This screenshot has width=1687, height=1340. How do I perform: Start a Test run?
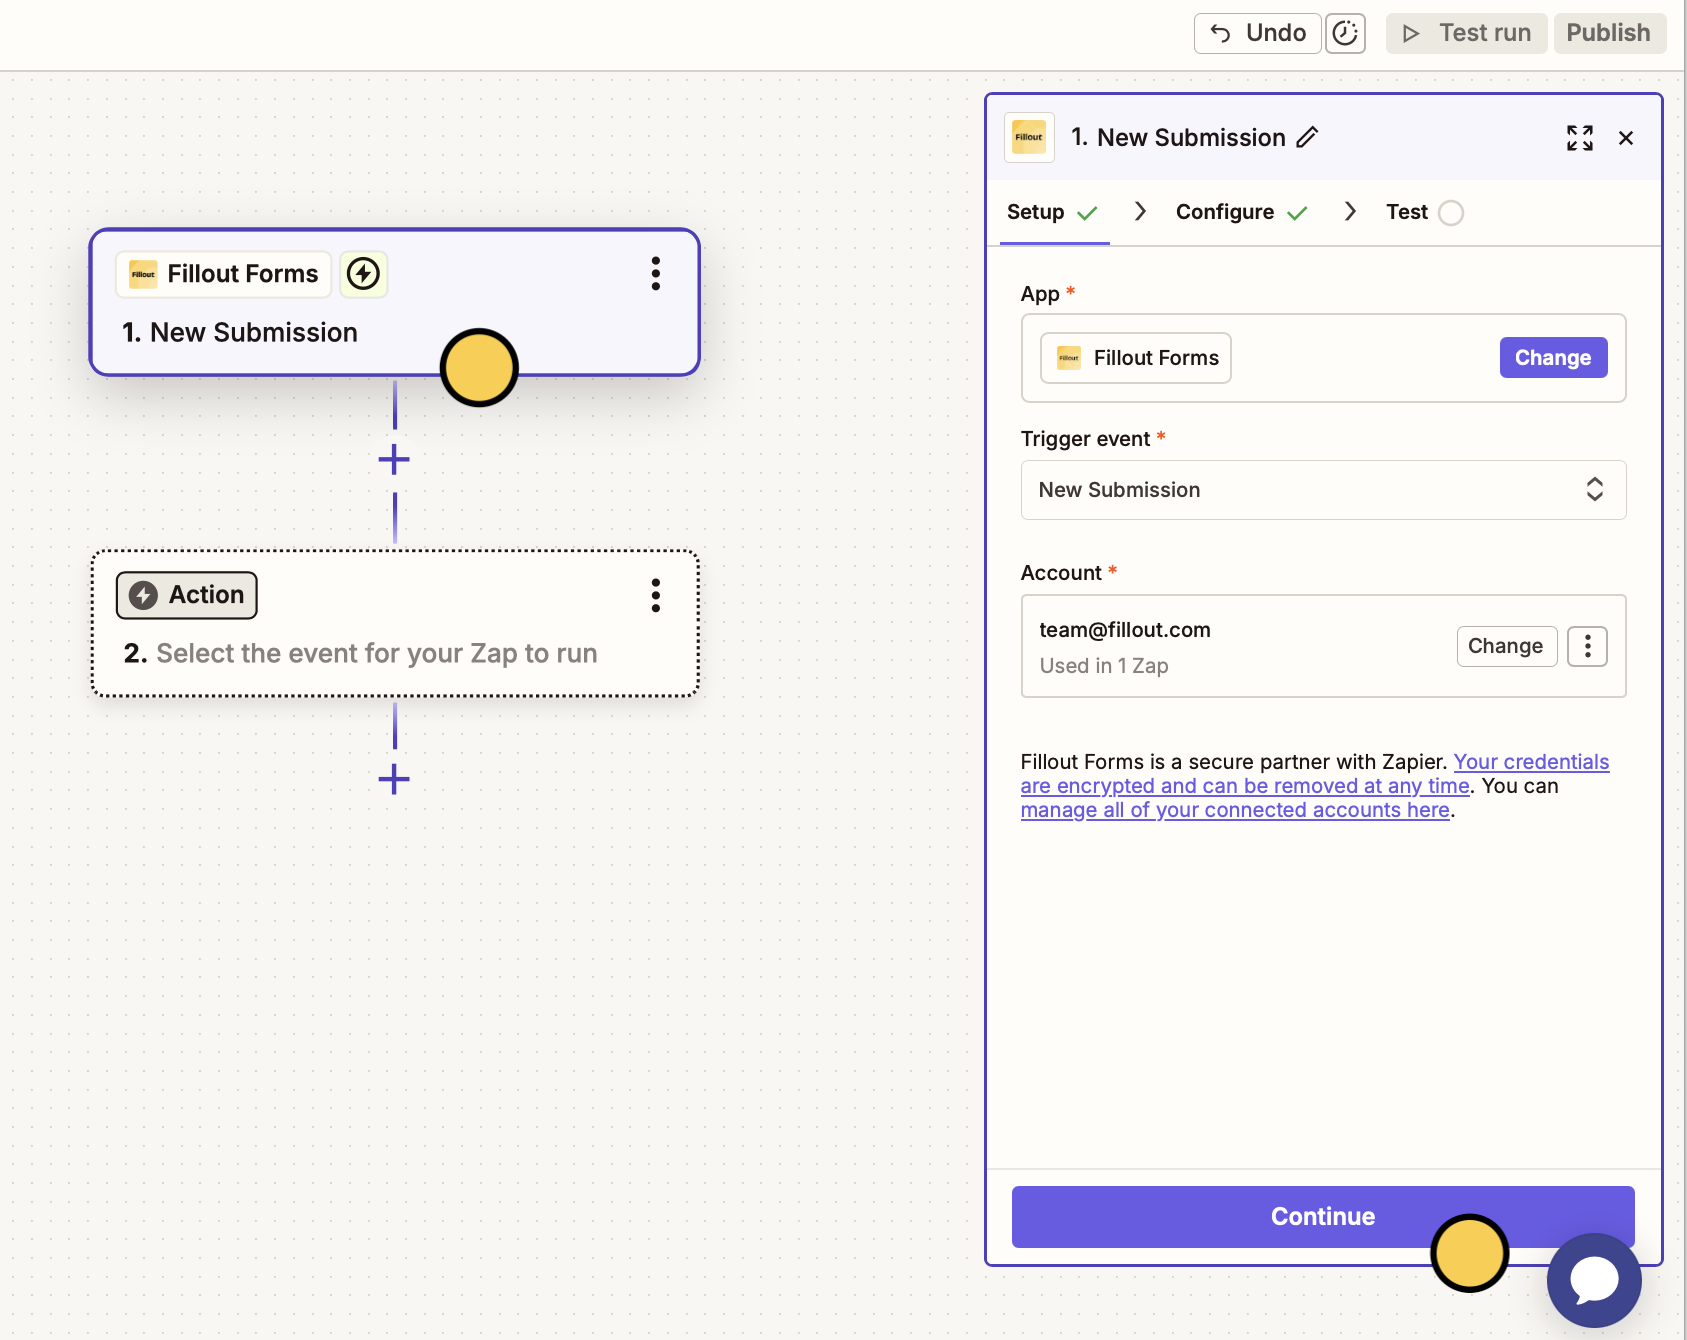tap(1466, 33)
